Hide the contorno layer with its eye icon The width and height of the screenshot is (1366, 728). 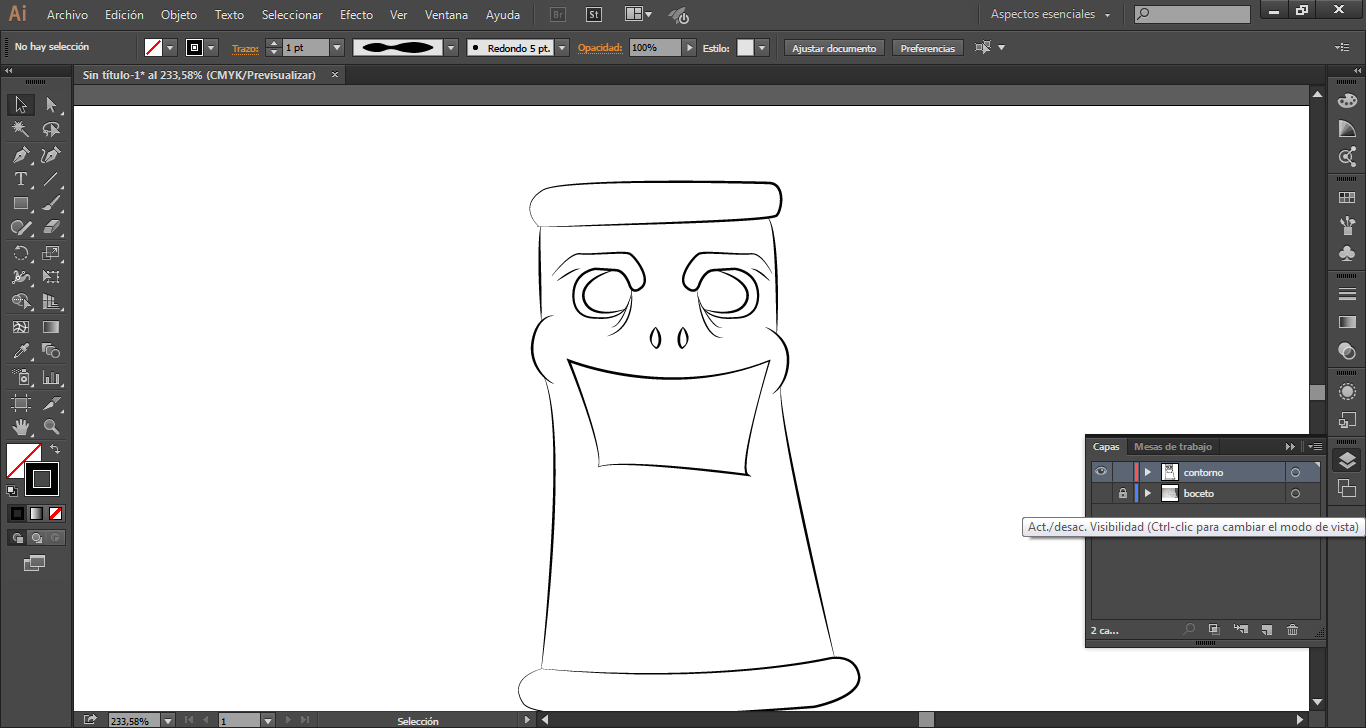(1101, 472)
